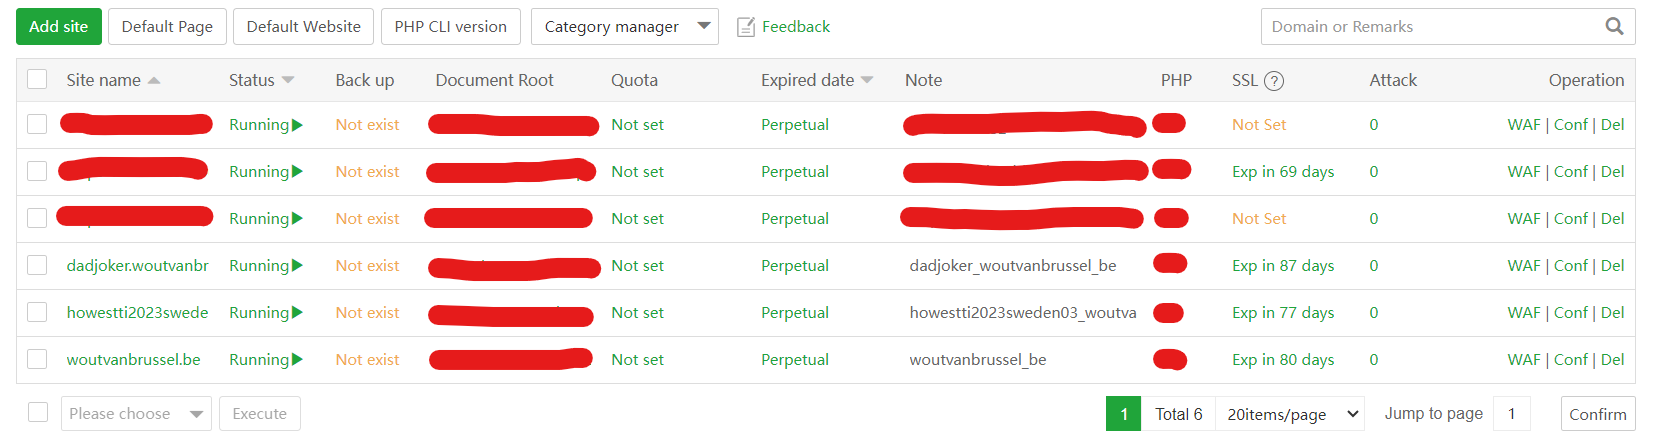Toggle the select-all checkbox in header

37,80
